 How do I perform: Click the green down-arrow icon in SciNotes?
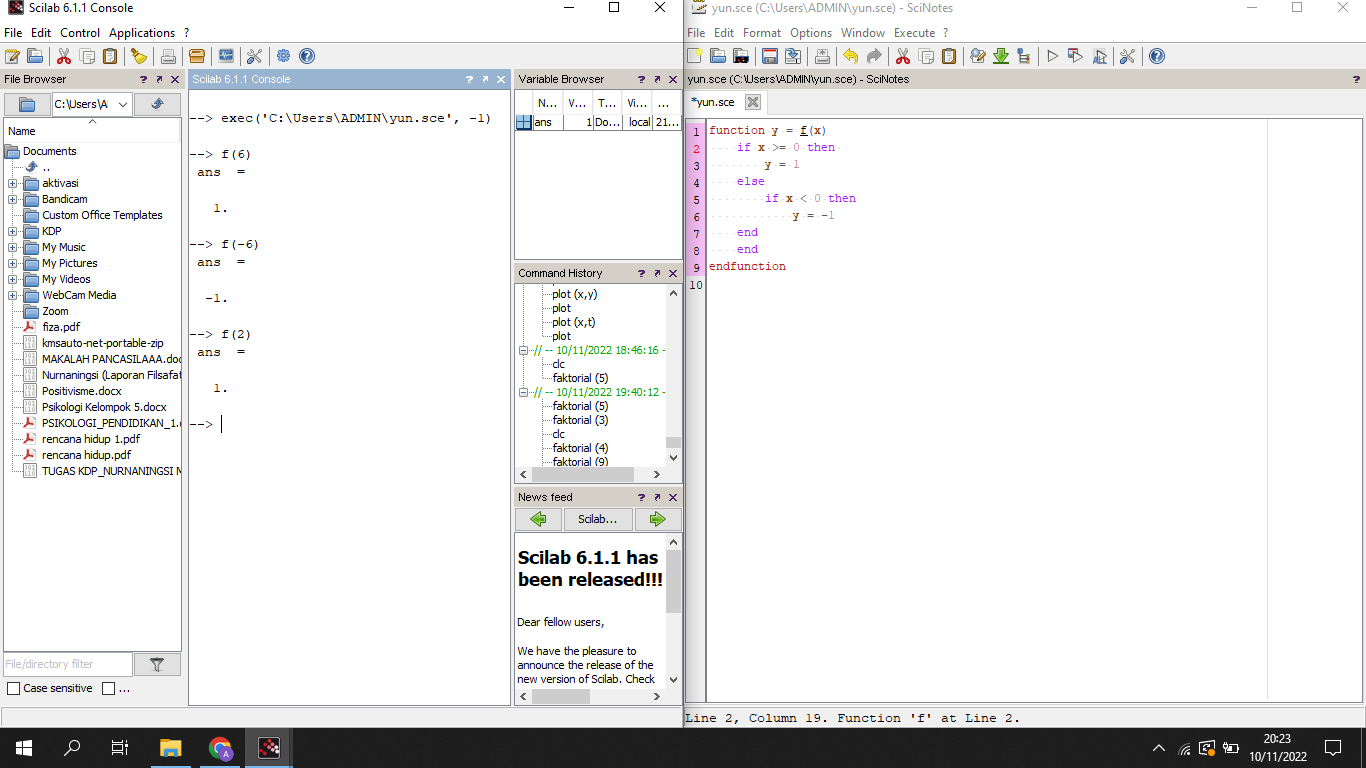click(1000, 56)
